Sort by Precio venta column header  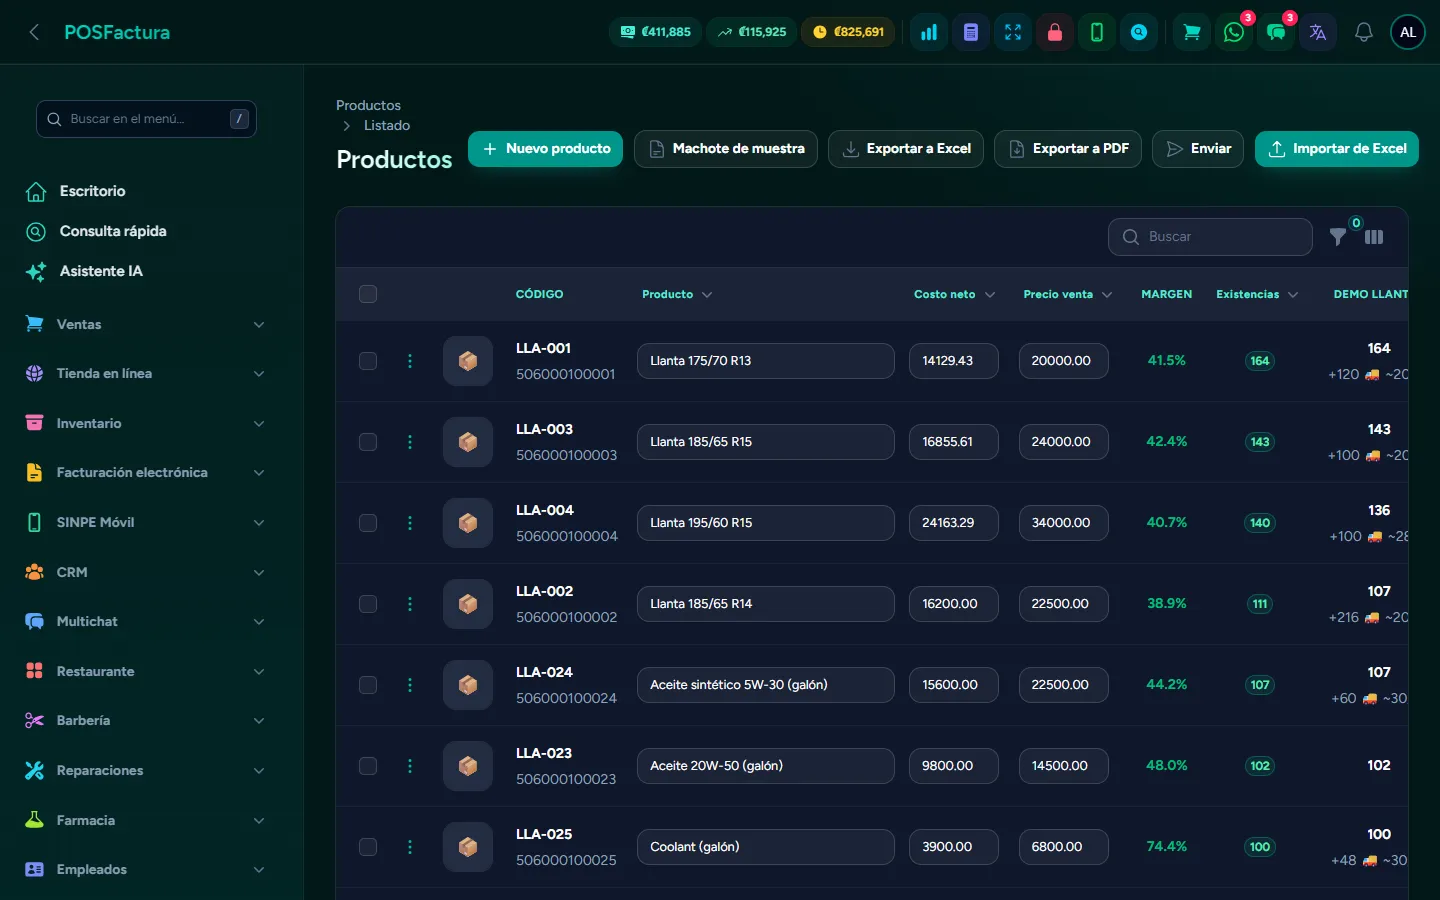(1067, 294)
